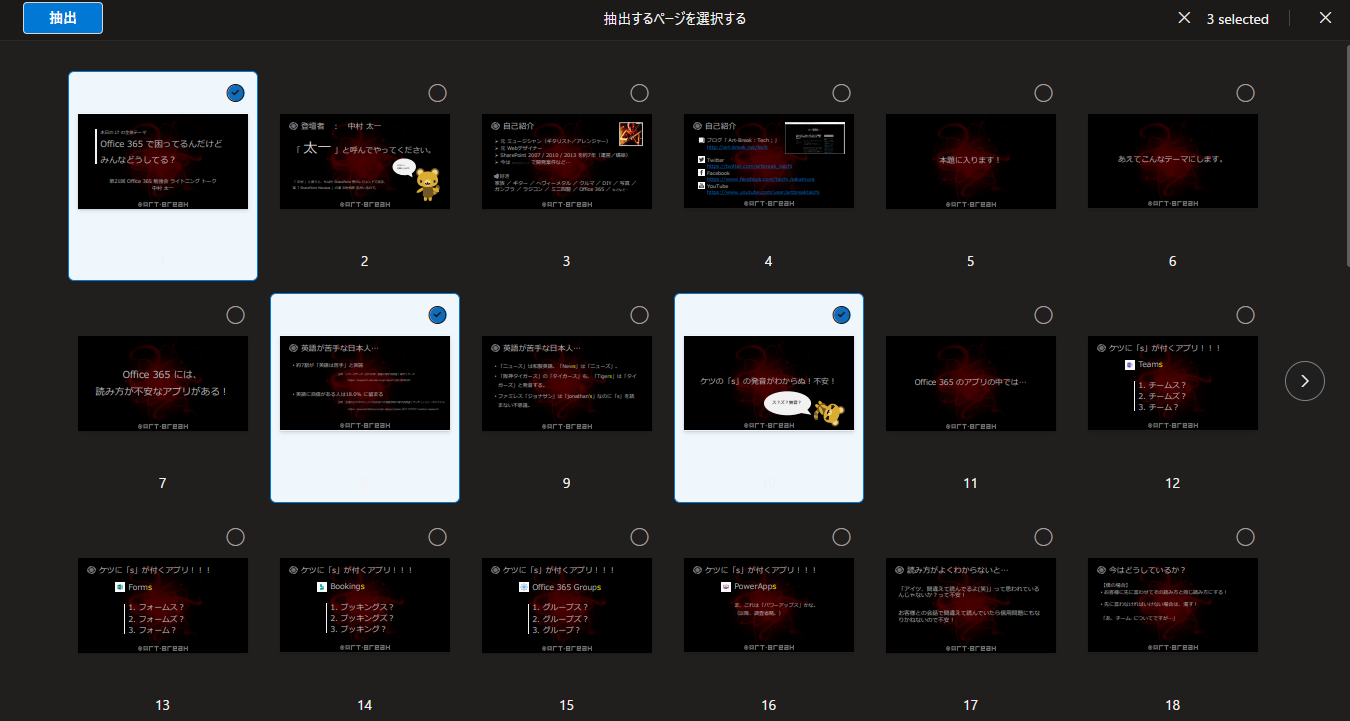Clear selection with X beside 3 selected
Image resolution: width=1350 pixels, height=721 pixels.
[1184, 18]
